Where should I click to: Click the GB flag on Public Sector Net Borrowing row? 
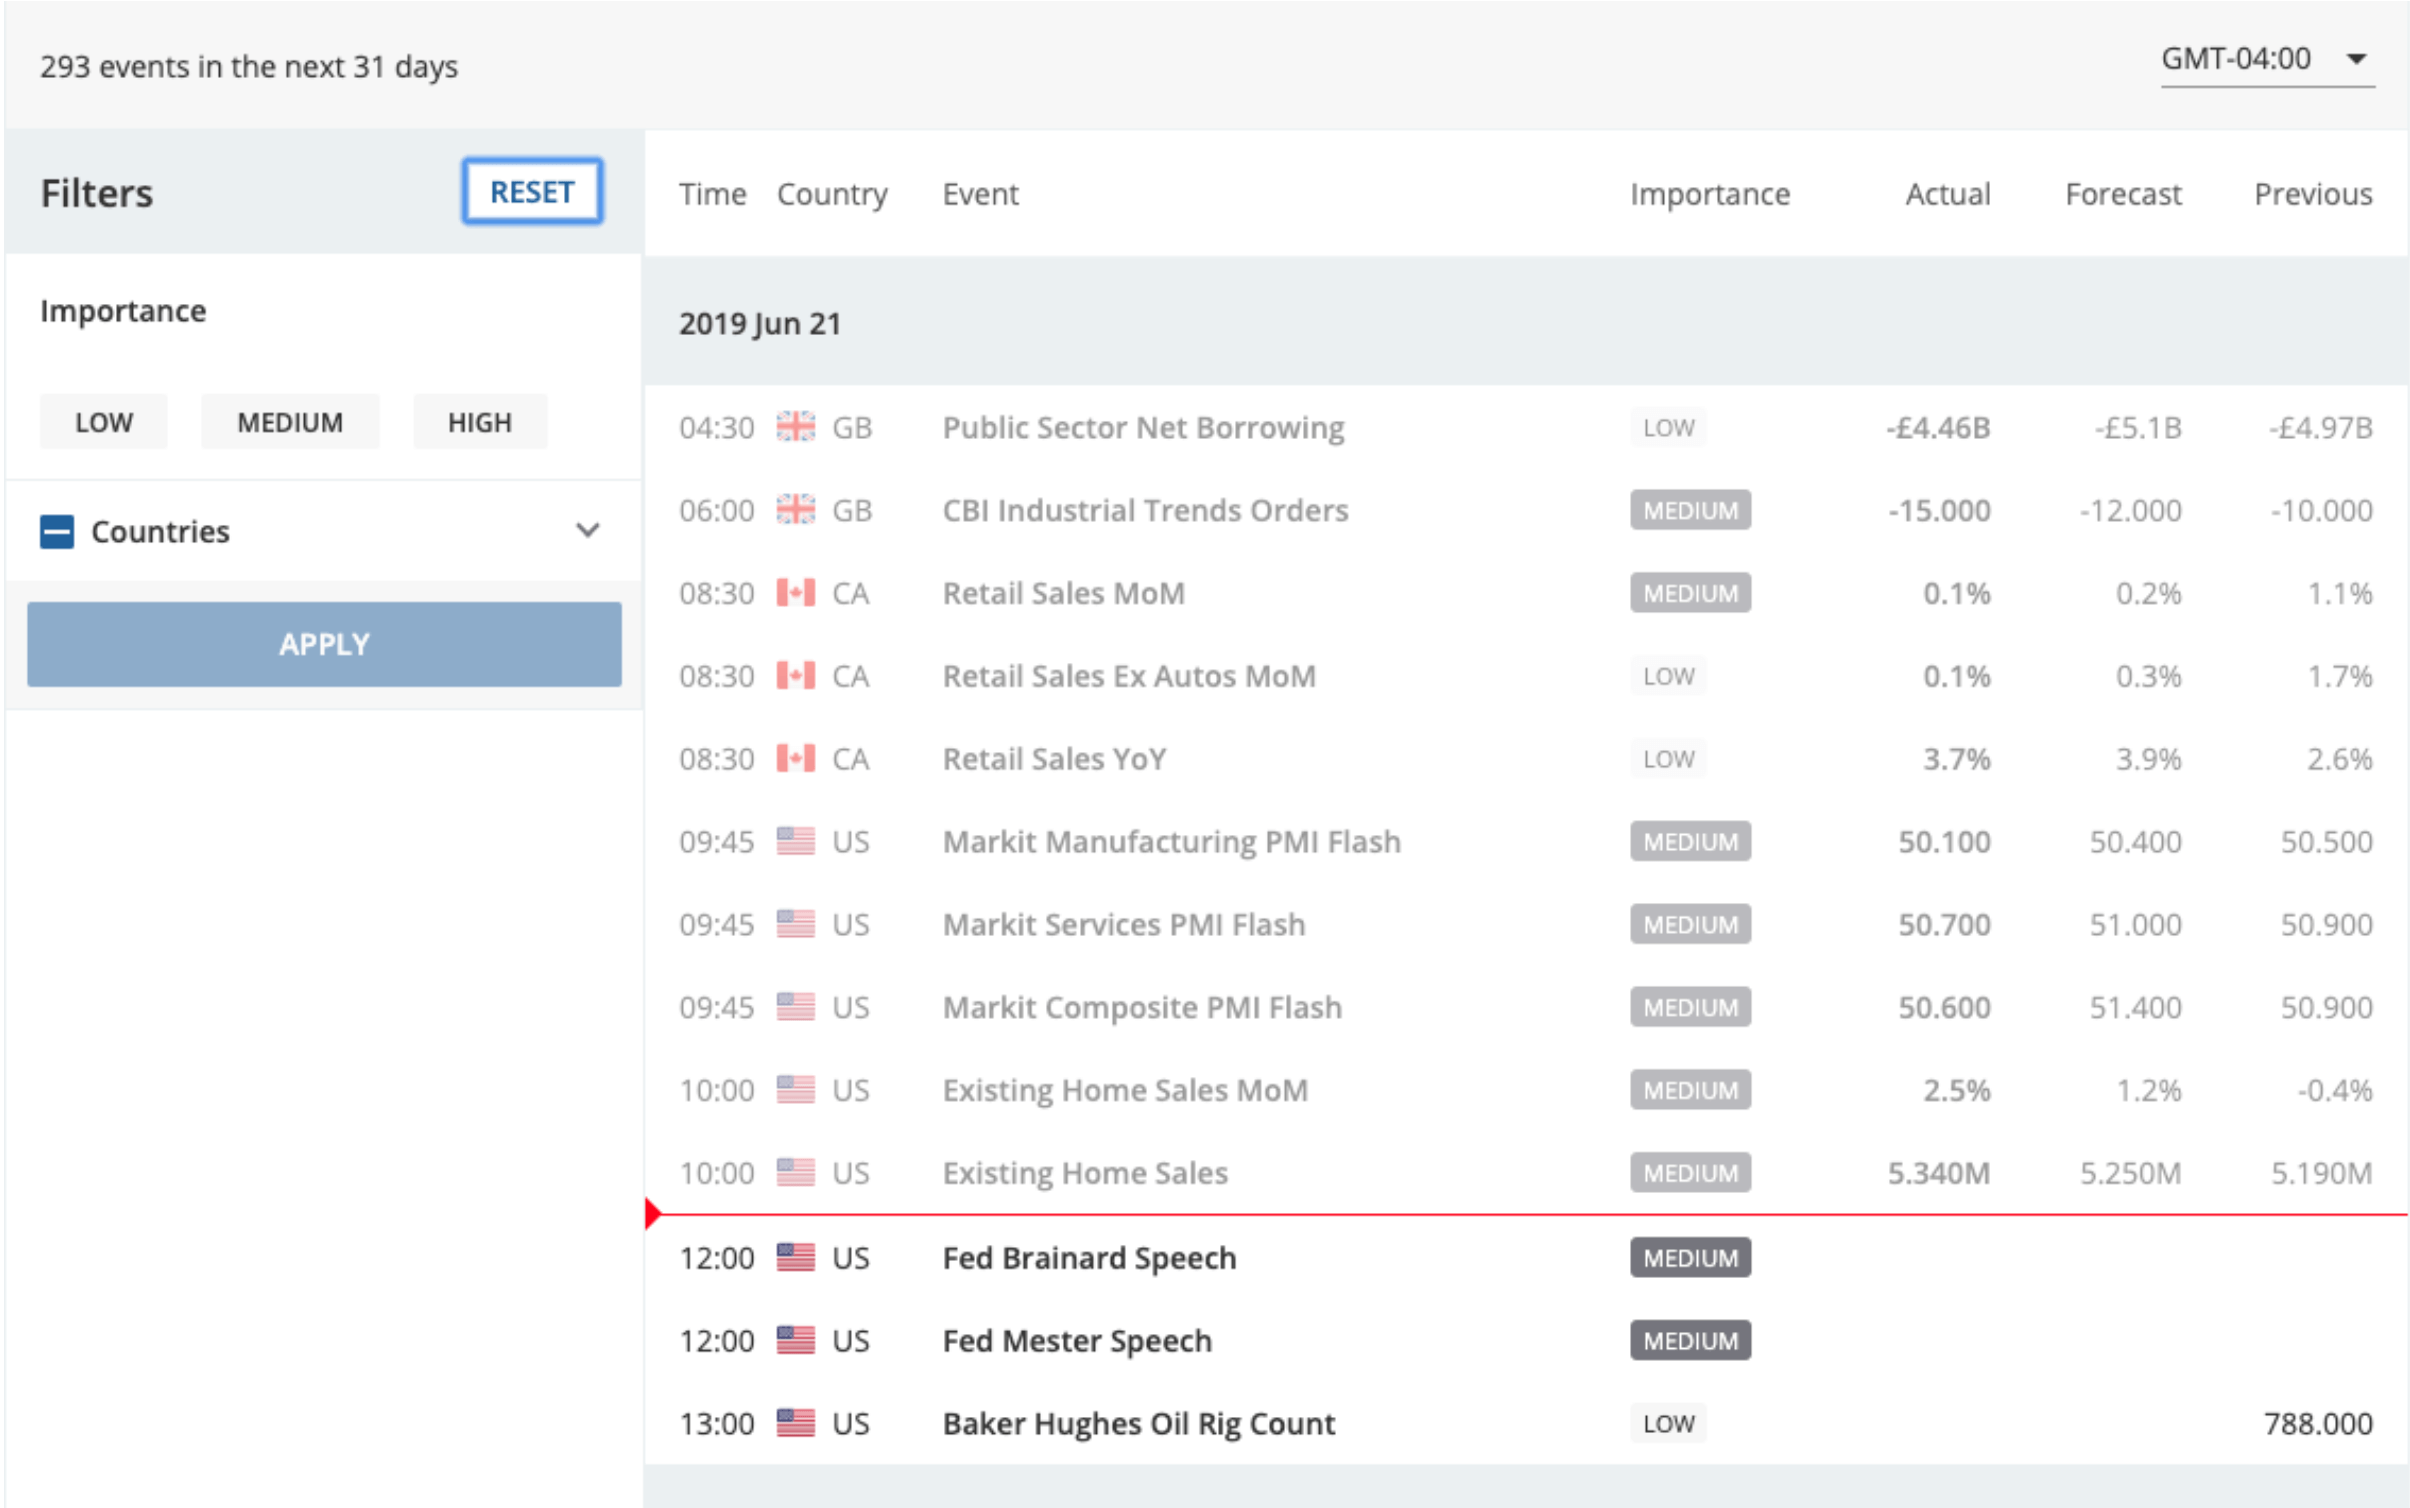pos(795,427)
